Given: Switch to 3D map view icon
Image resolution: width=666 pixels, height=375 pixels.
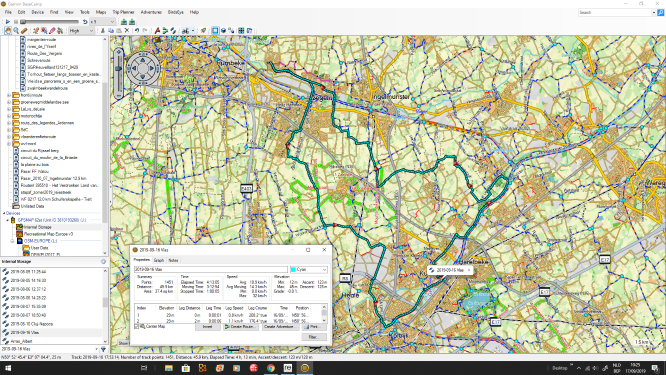Looking at the screenshot, I should [223, 31].
